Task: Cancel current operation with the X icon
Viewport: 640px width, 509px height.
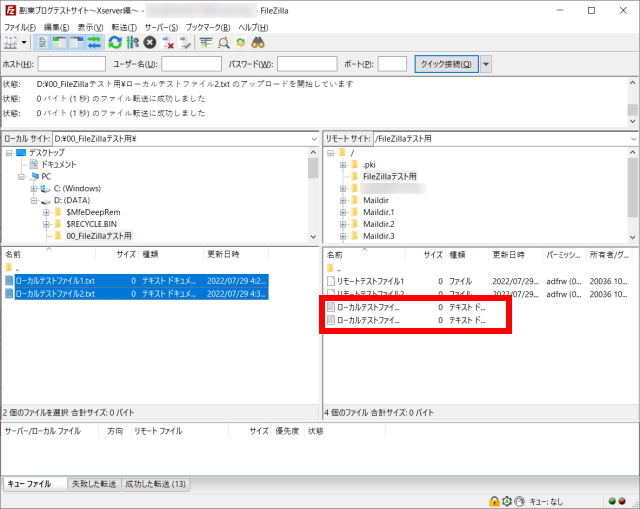Action: (x=149, y=43)
